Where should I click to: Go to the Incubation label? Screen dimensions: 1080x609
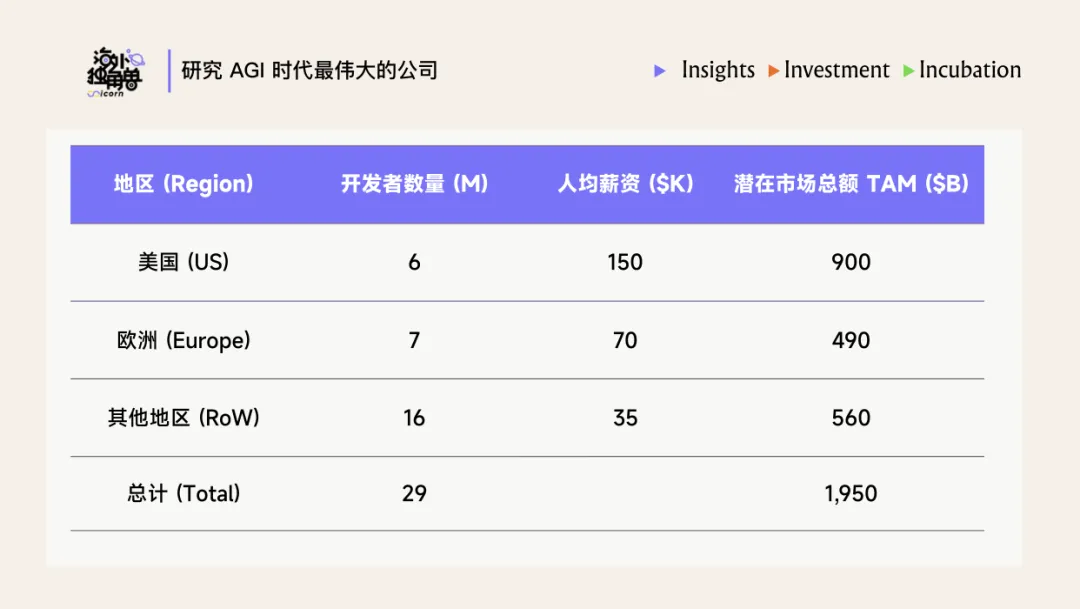tap(970, 70)
